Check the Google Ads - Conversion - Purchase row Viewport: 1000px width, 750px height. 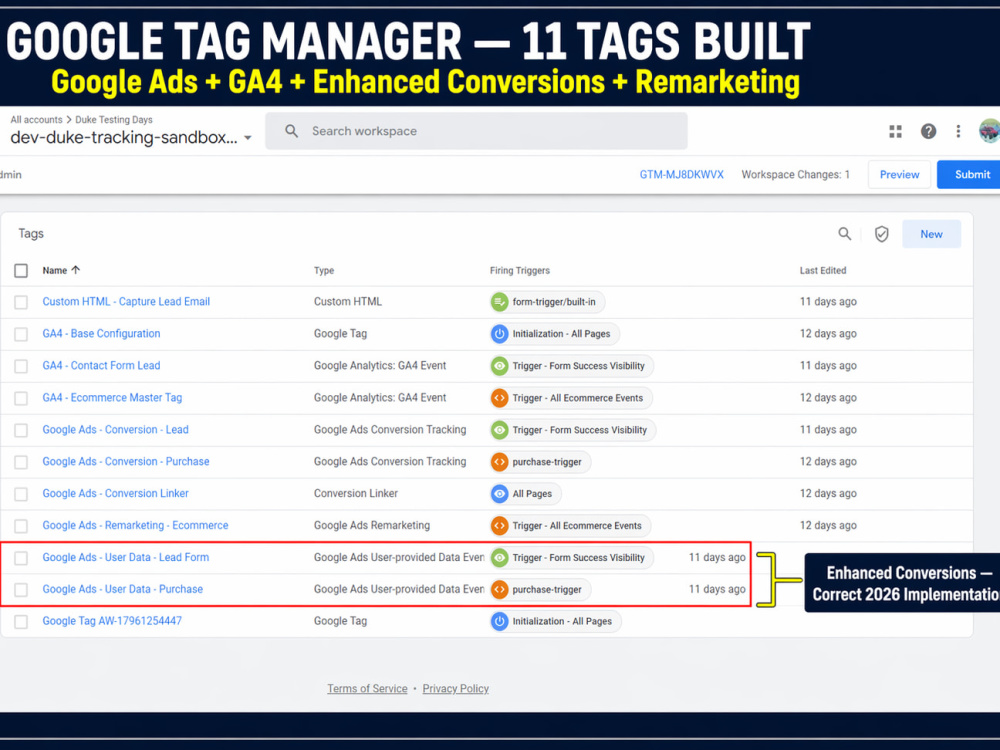point(21,462)
